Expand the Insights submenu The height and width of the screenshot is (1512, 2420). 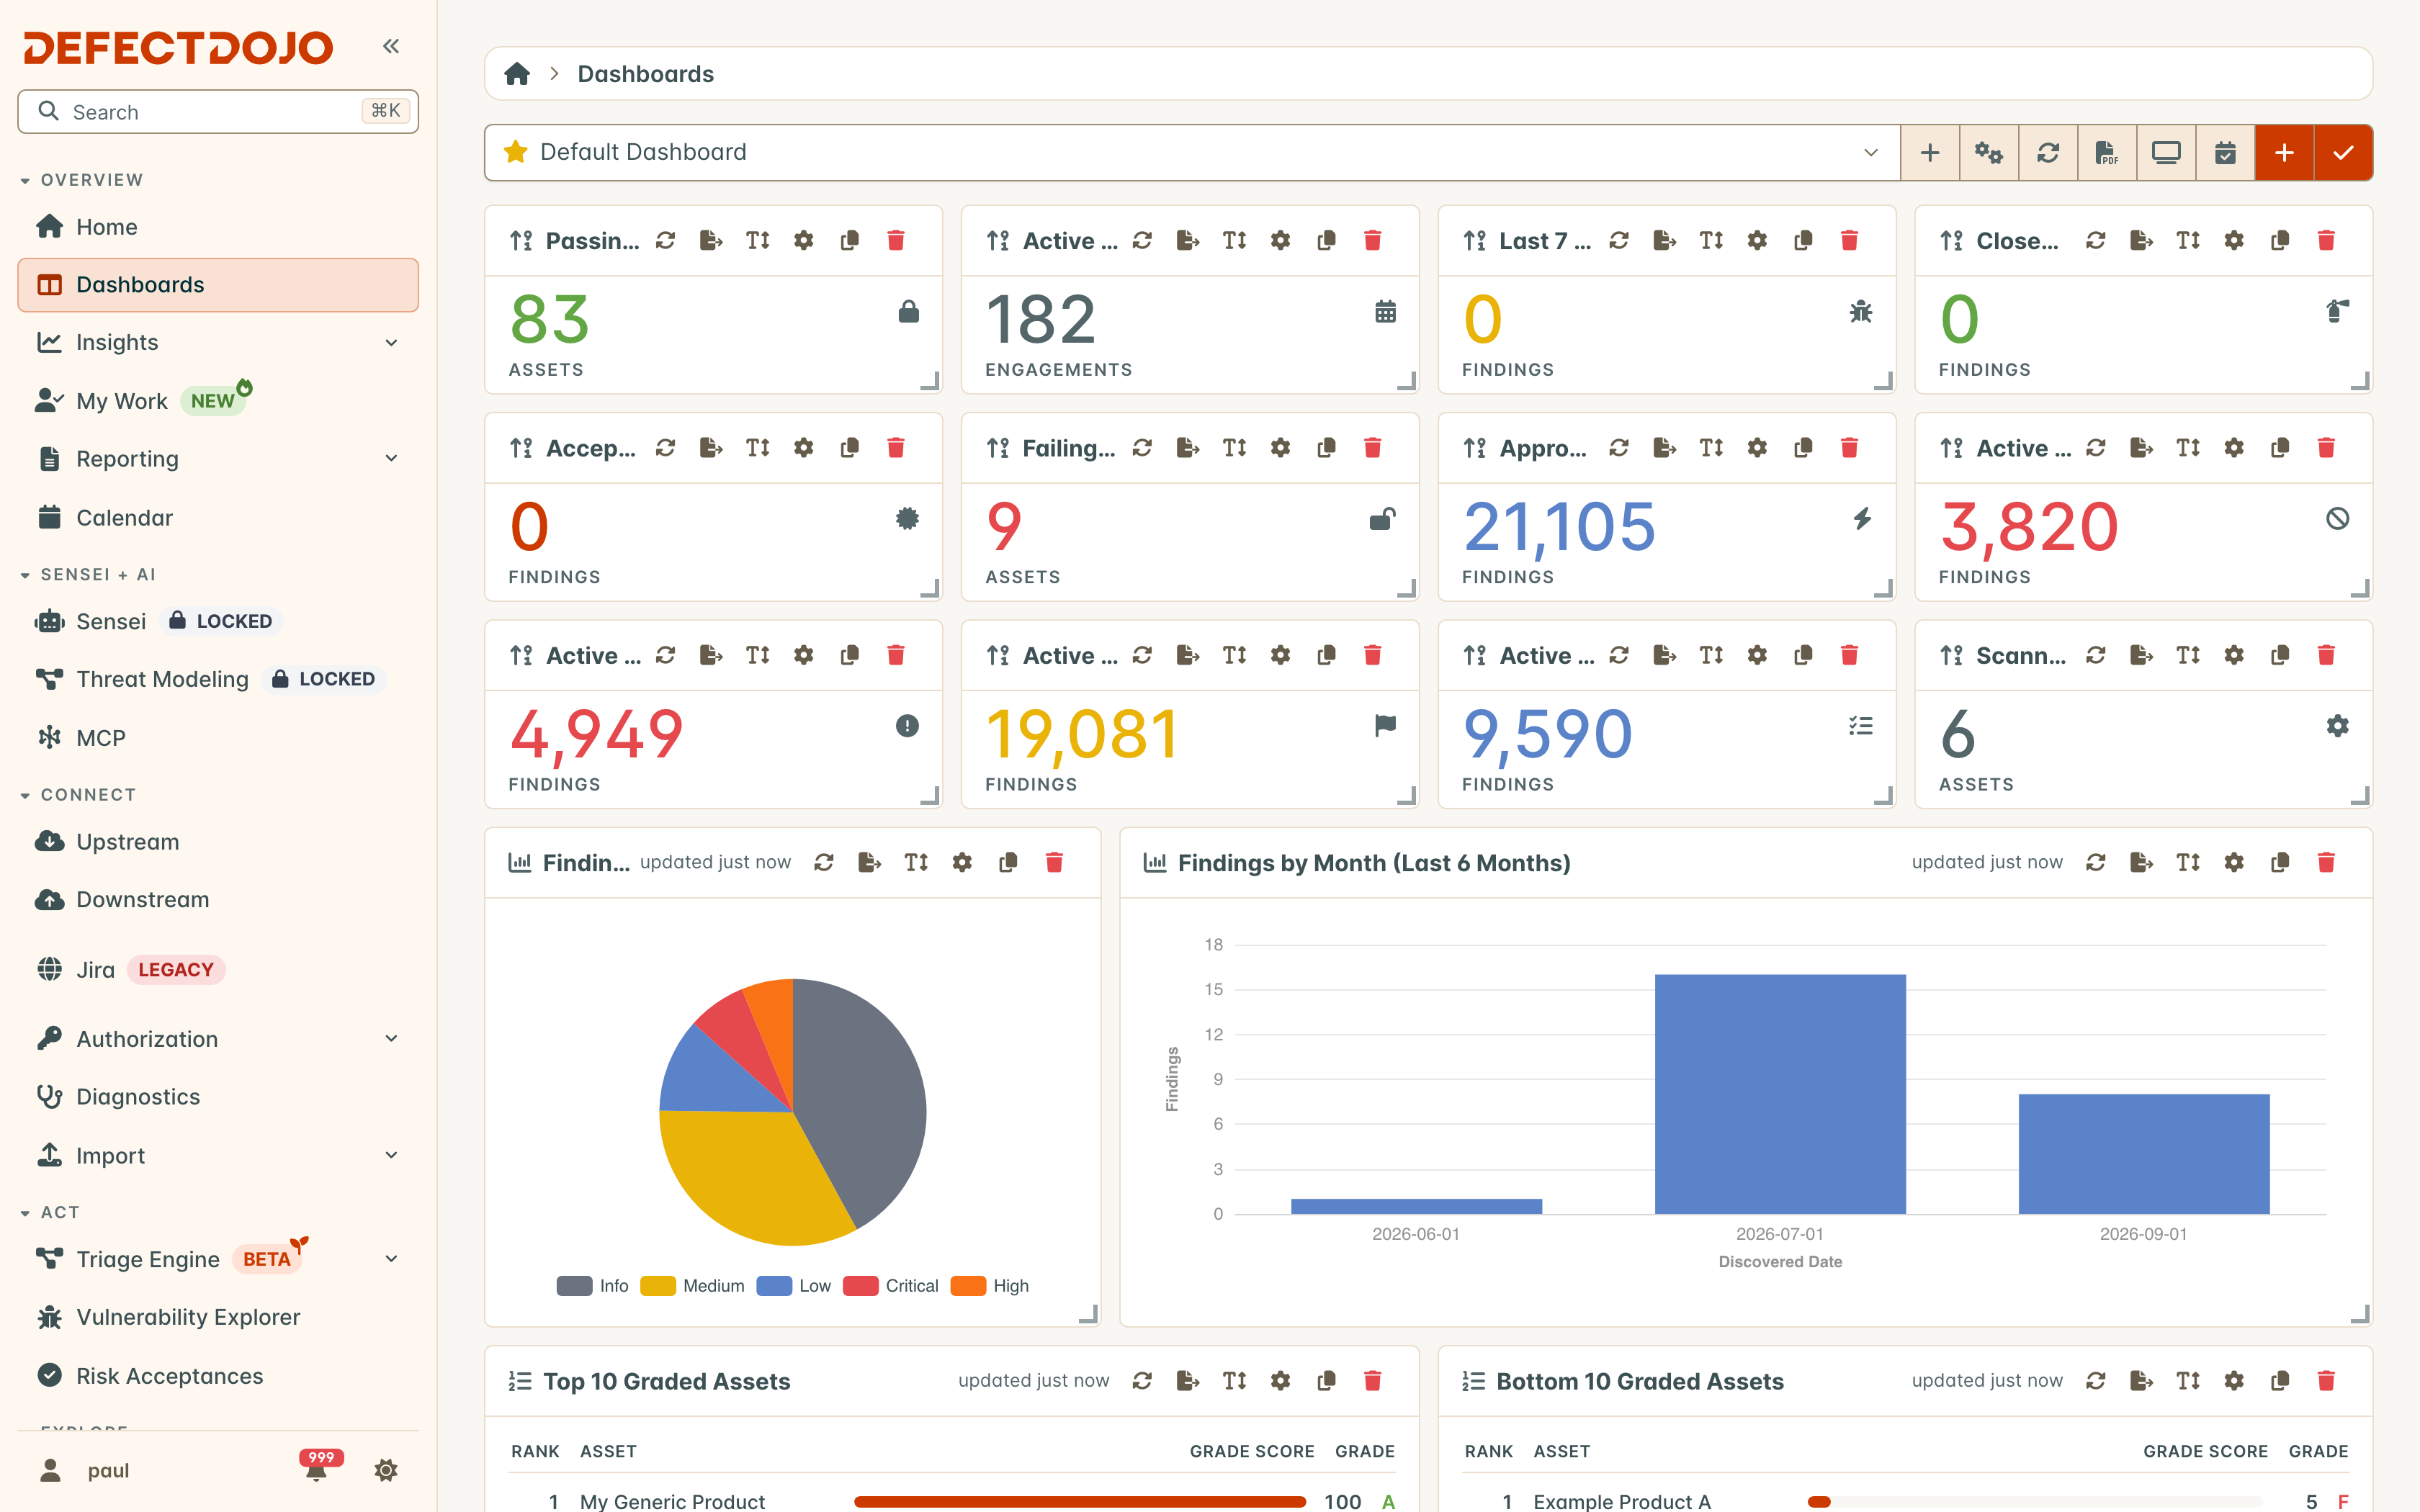391,343
